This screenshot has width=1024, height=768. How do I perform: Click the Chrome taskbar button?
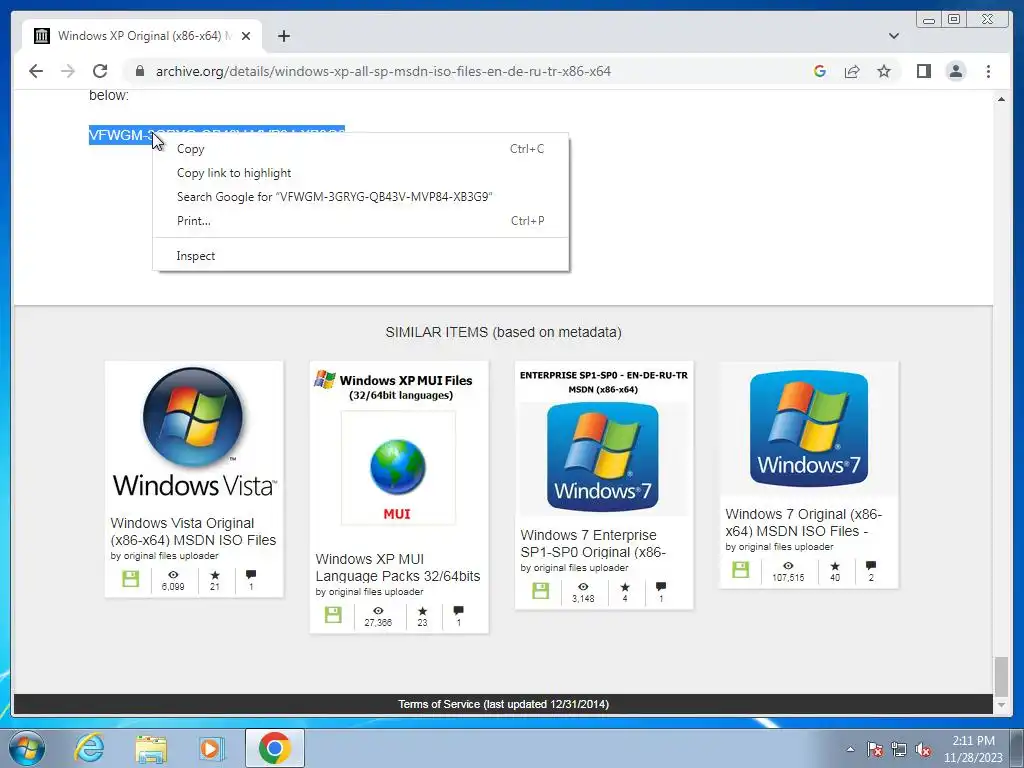point(274,748)
